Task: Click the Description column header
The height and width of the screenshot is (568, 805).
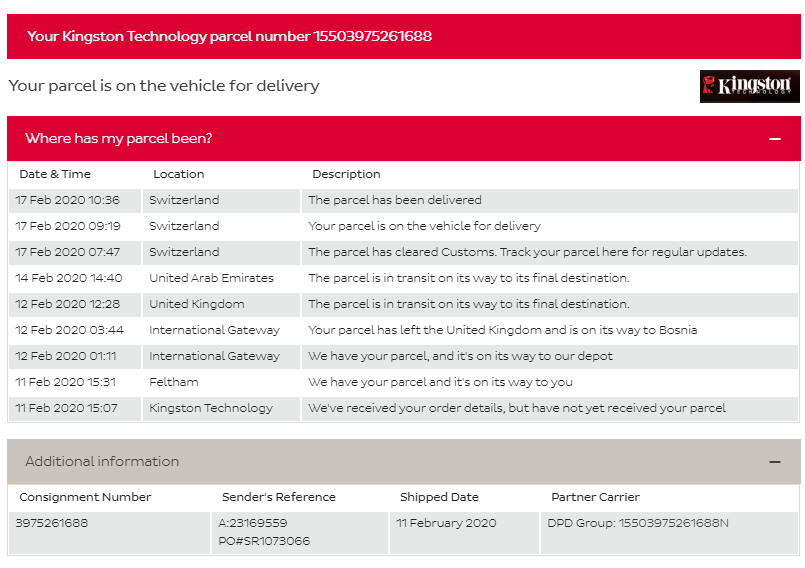Action: [346, 174]
